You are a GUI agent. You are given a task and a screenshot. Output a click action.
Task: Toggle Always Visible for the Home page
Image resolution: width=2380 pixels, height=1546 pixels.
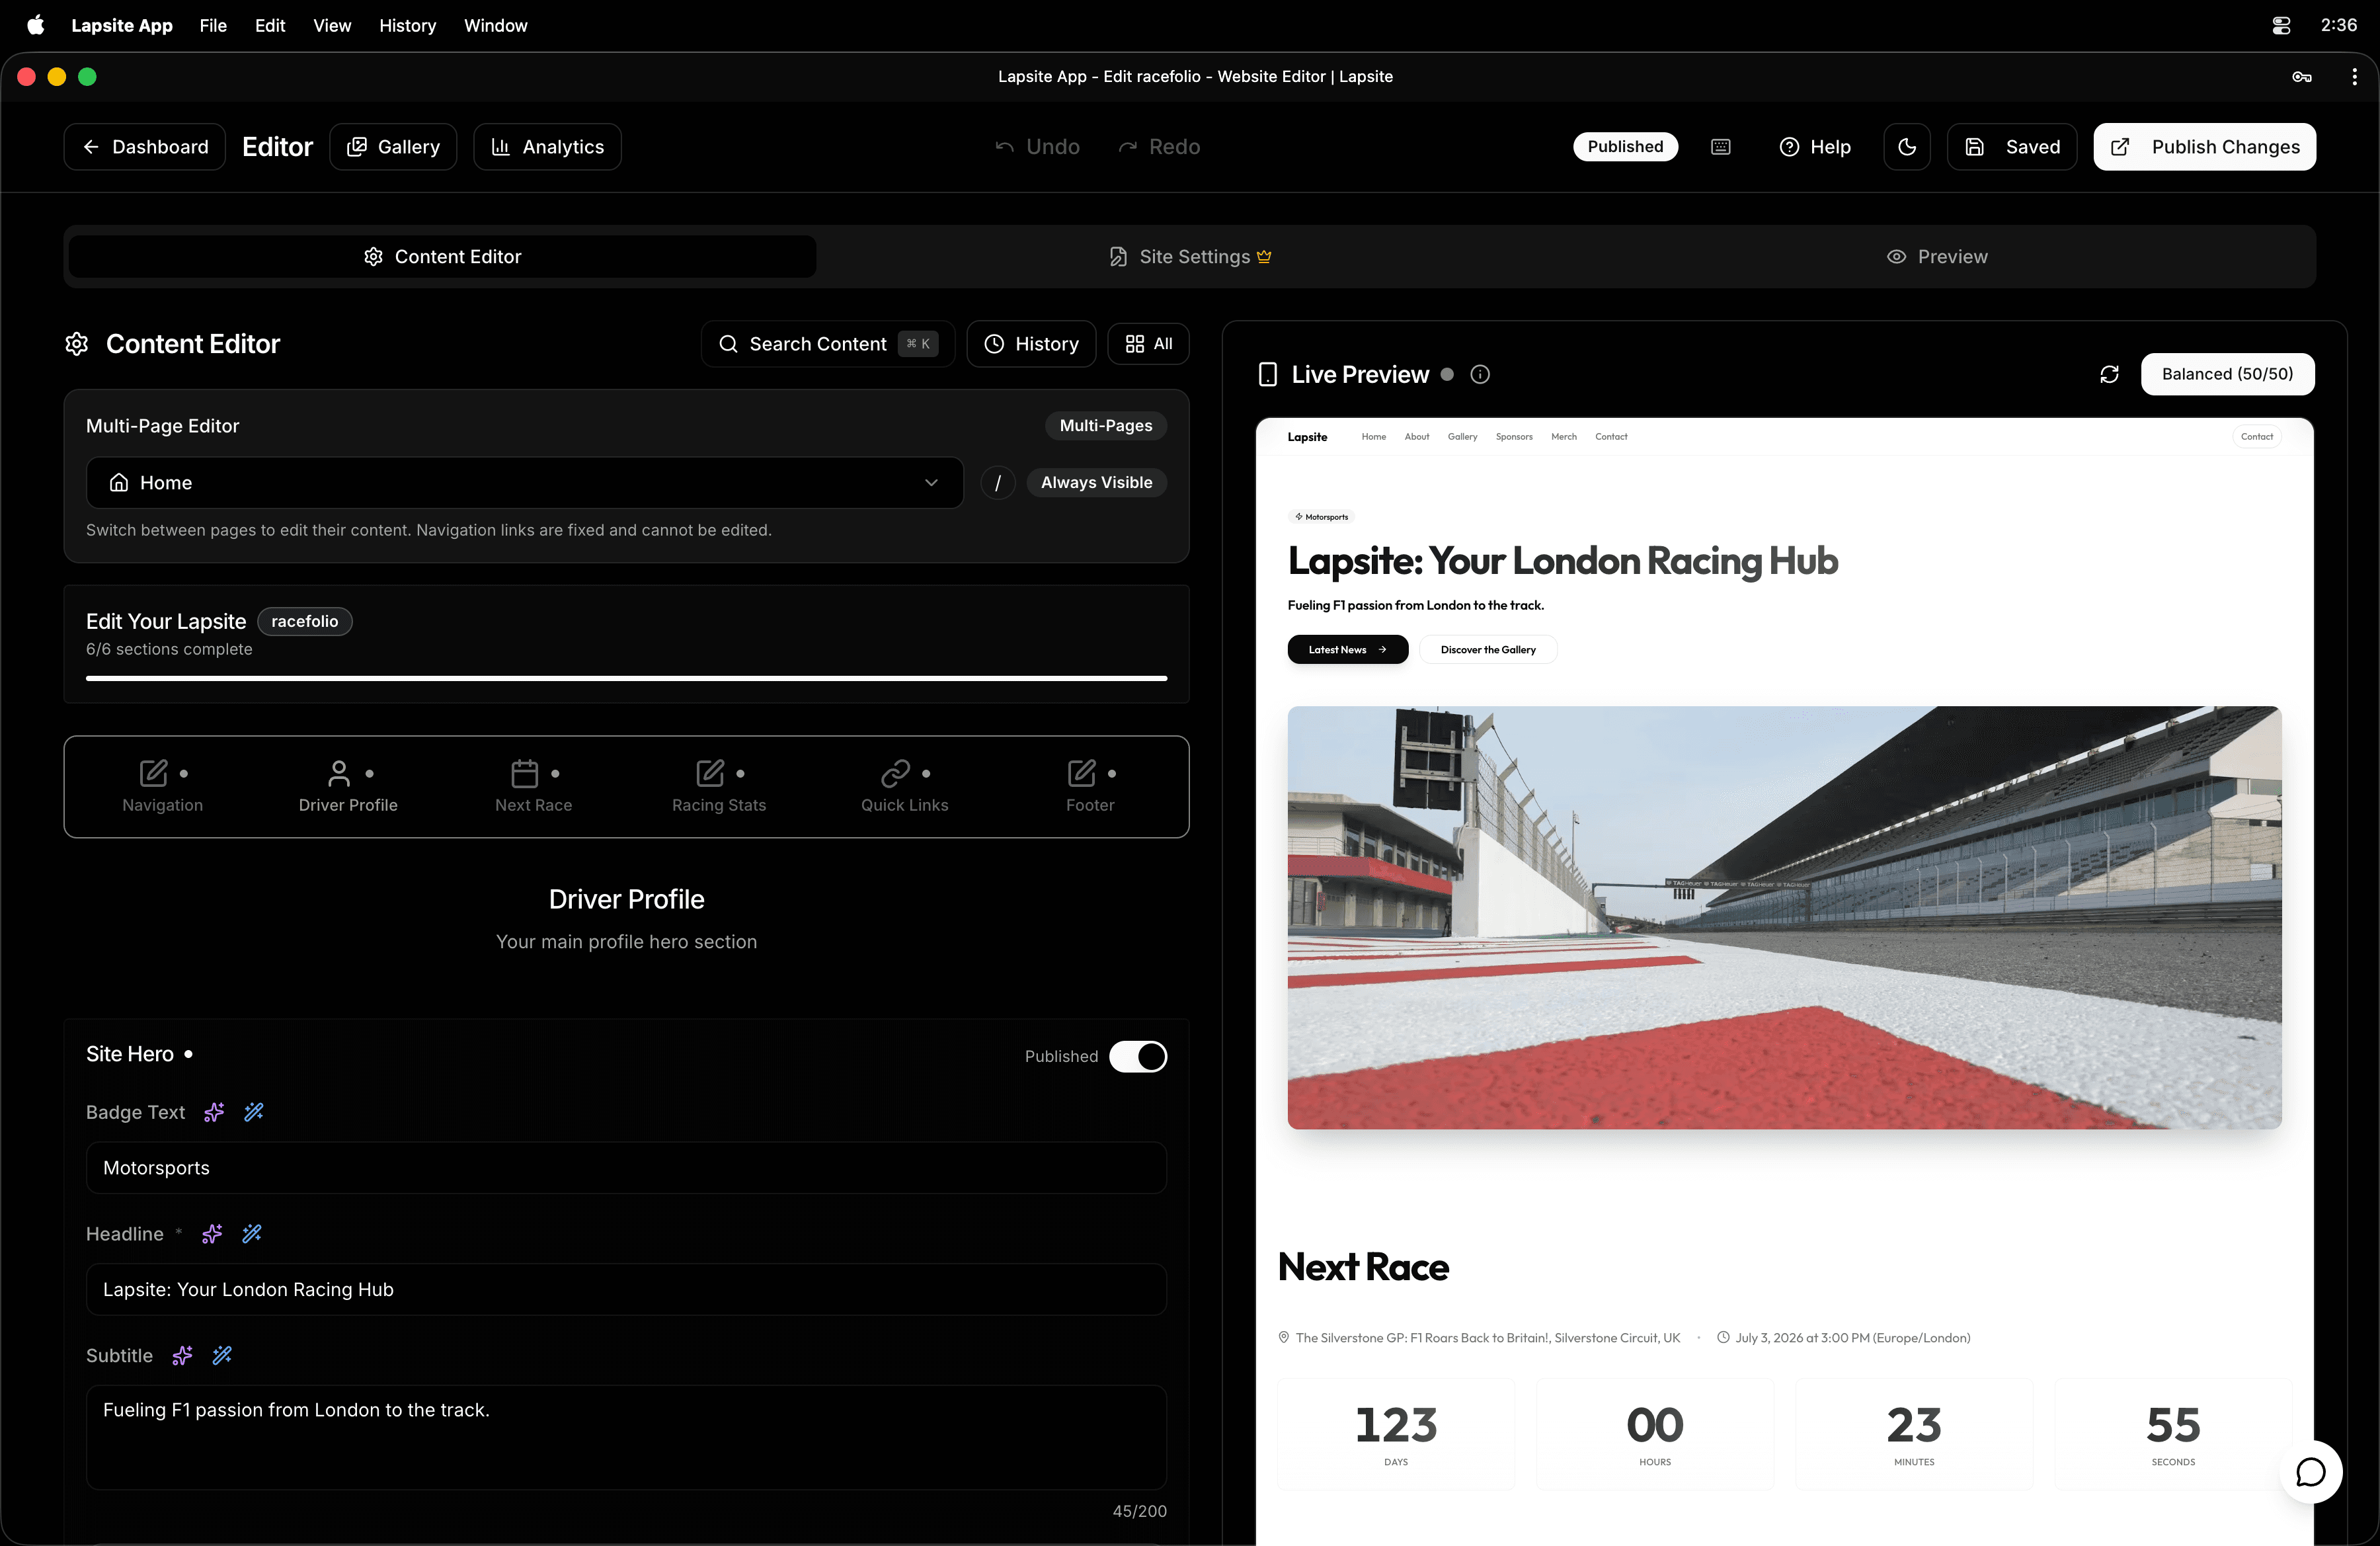1096,482
